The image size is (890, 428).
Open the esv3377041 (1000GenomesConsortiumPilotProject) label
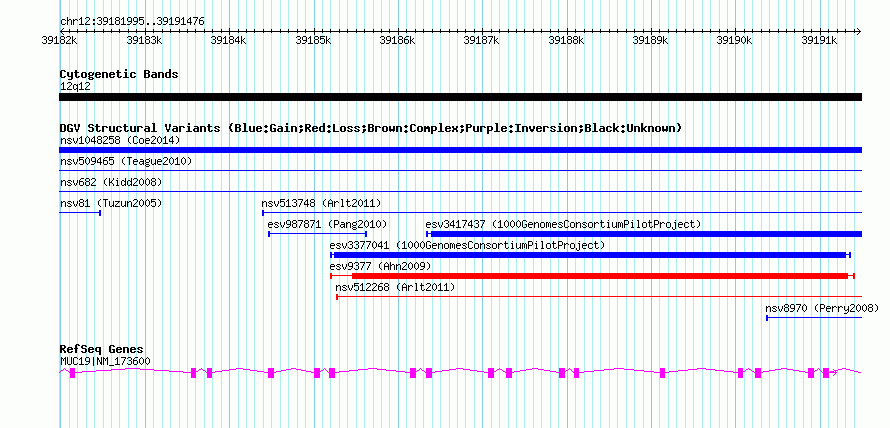tap(467, 245)
